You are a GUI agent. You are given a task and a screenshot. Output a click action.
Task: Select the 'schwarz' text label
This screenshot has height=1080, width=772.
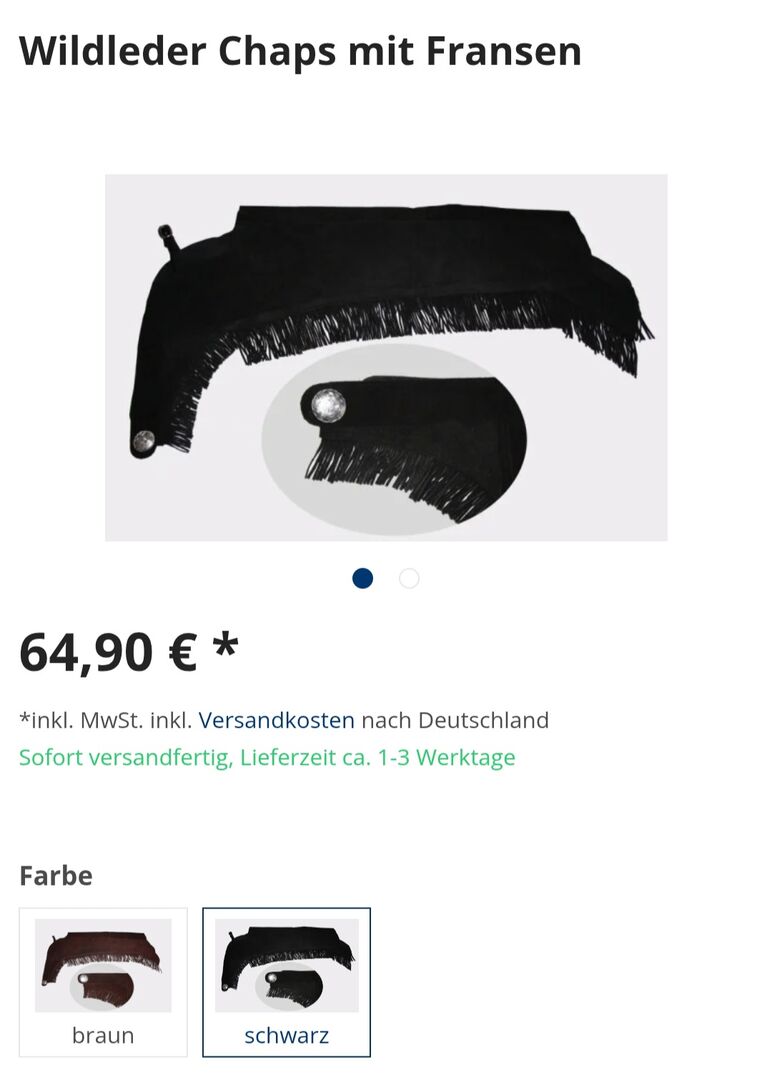pyautogui.click(x=286, y=1035)
